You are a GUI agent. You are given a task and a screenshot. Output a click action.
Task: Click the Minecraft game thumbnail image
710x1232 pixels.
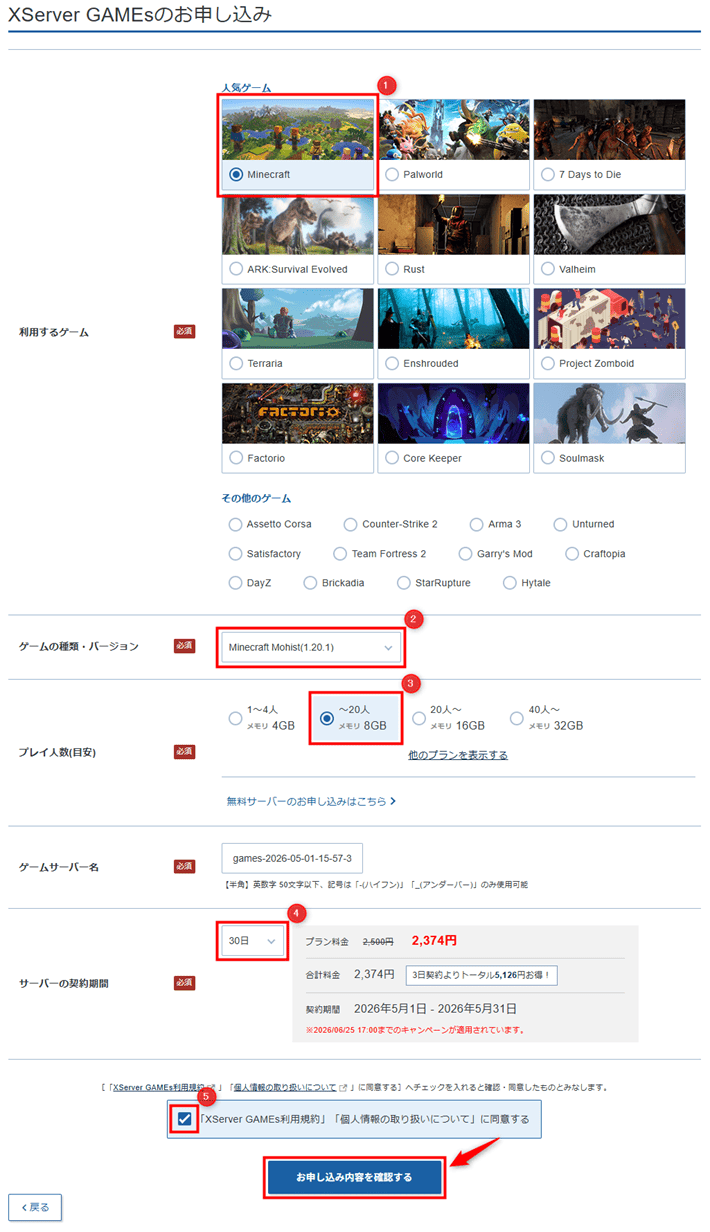tap(298, 129)
